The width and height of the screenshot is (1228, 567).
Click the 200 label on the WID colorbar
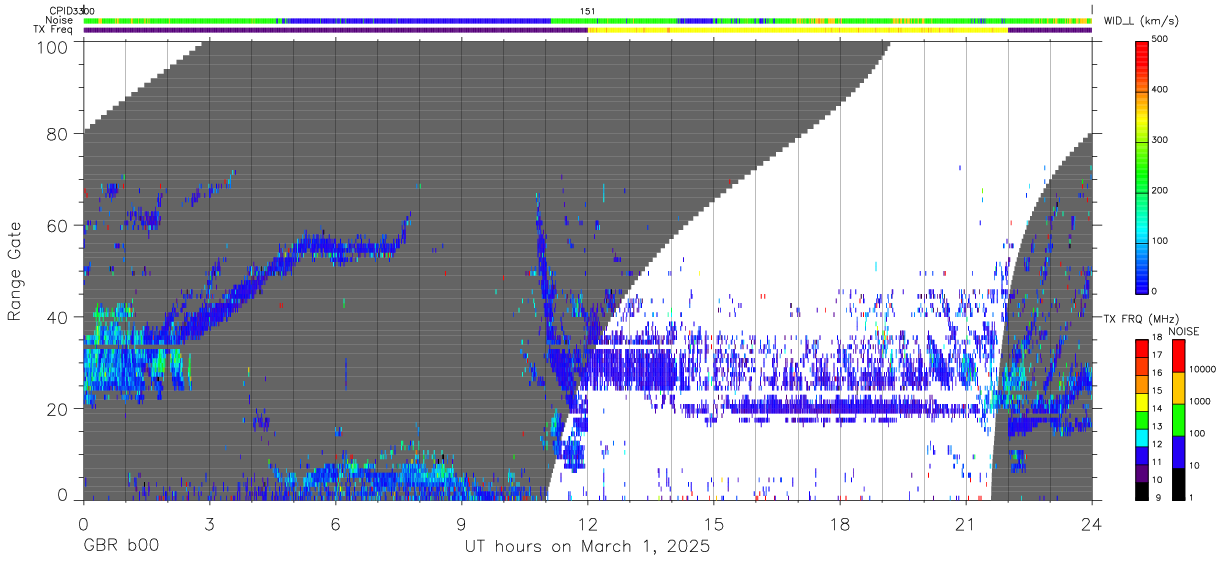point(1158,190)
